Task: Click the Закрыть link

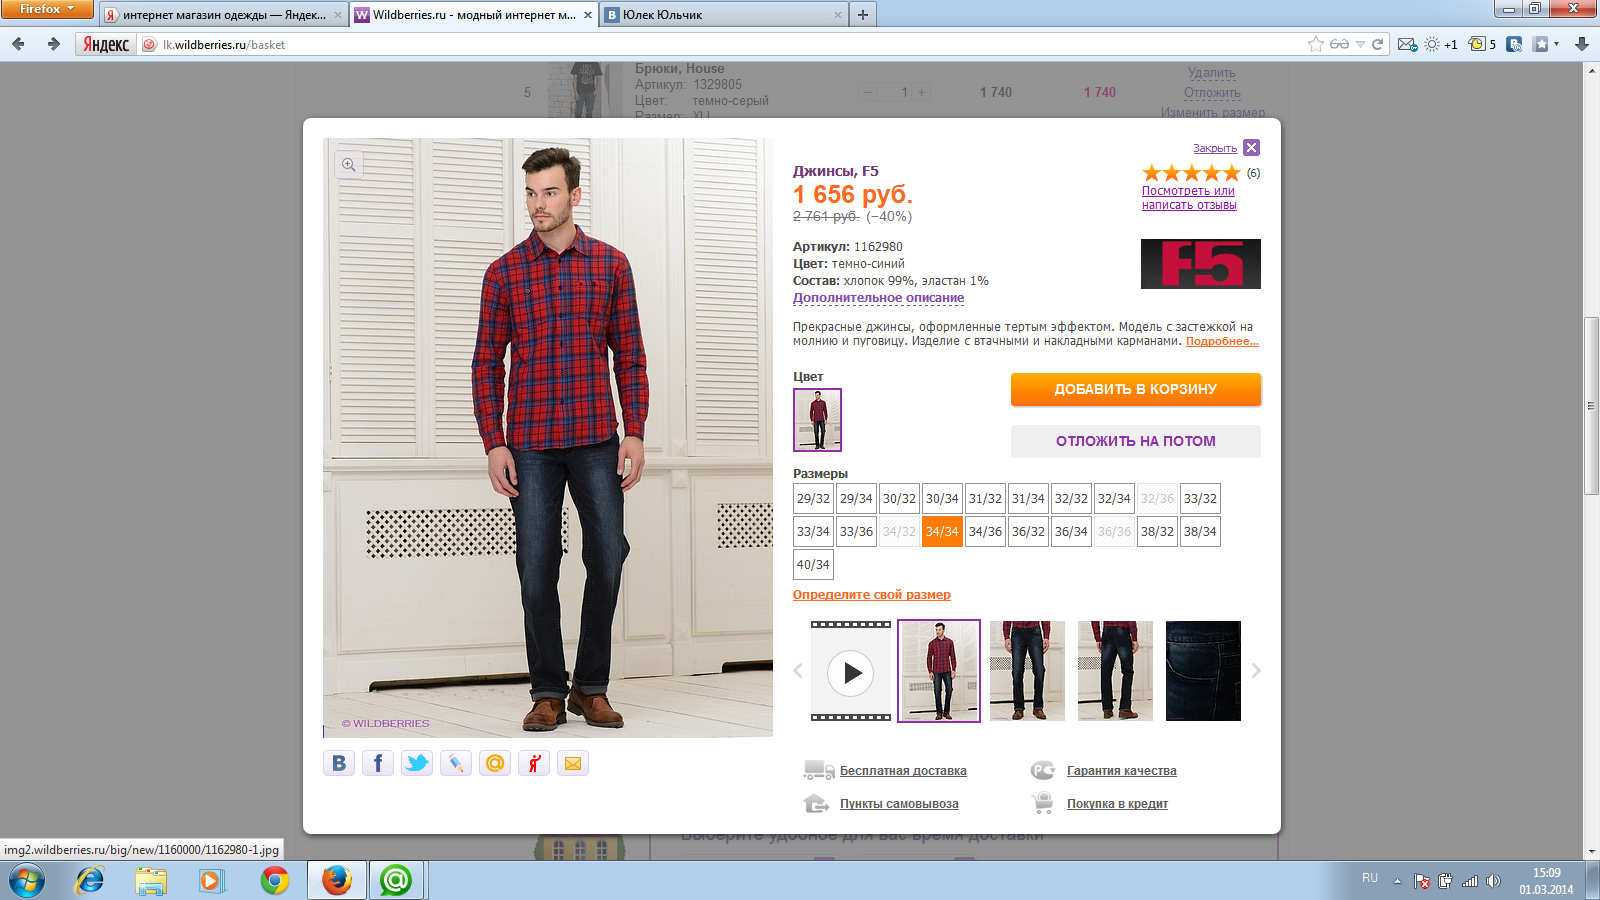Action: [1215, 148]
